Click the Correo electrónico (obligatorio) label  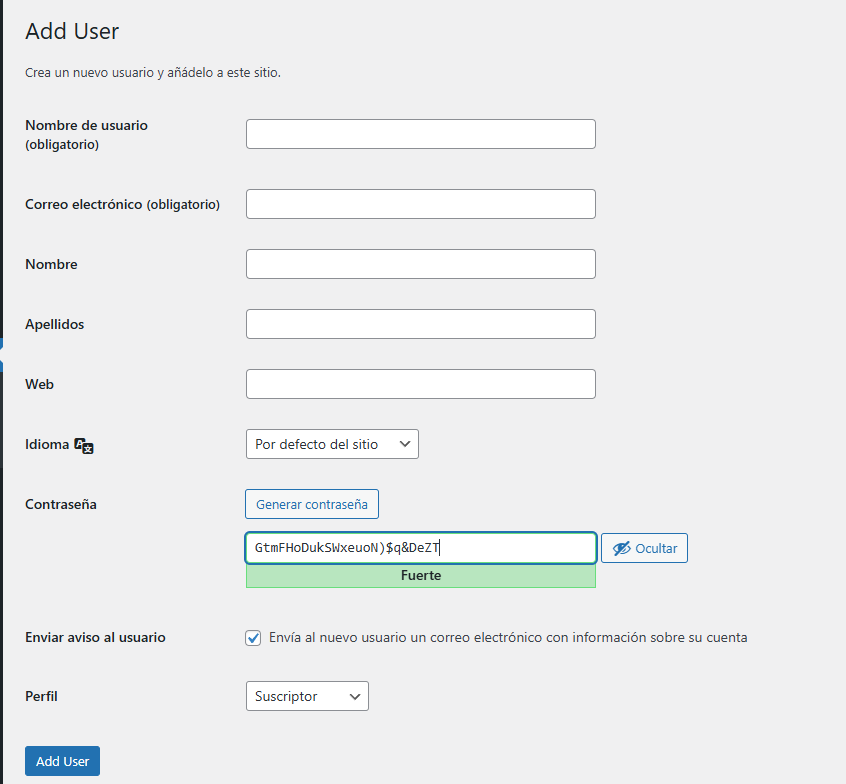pos(122,204)
